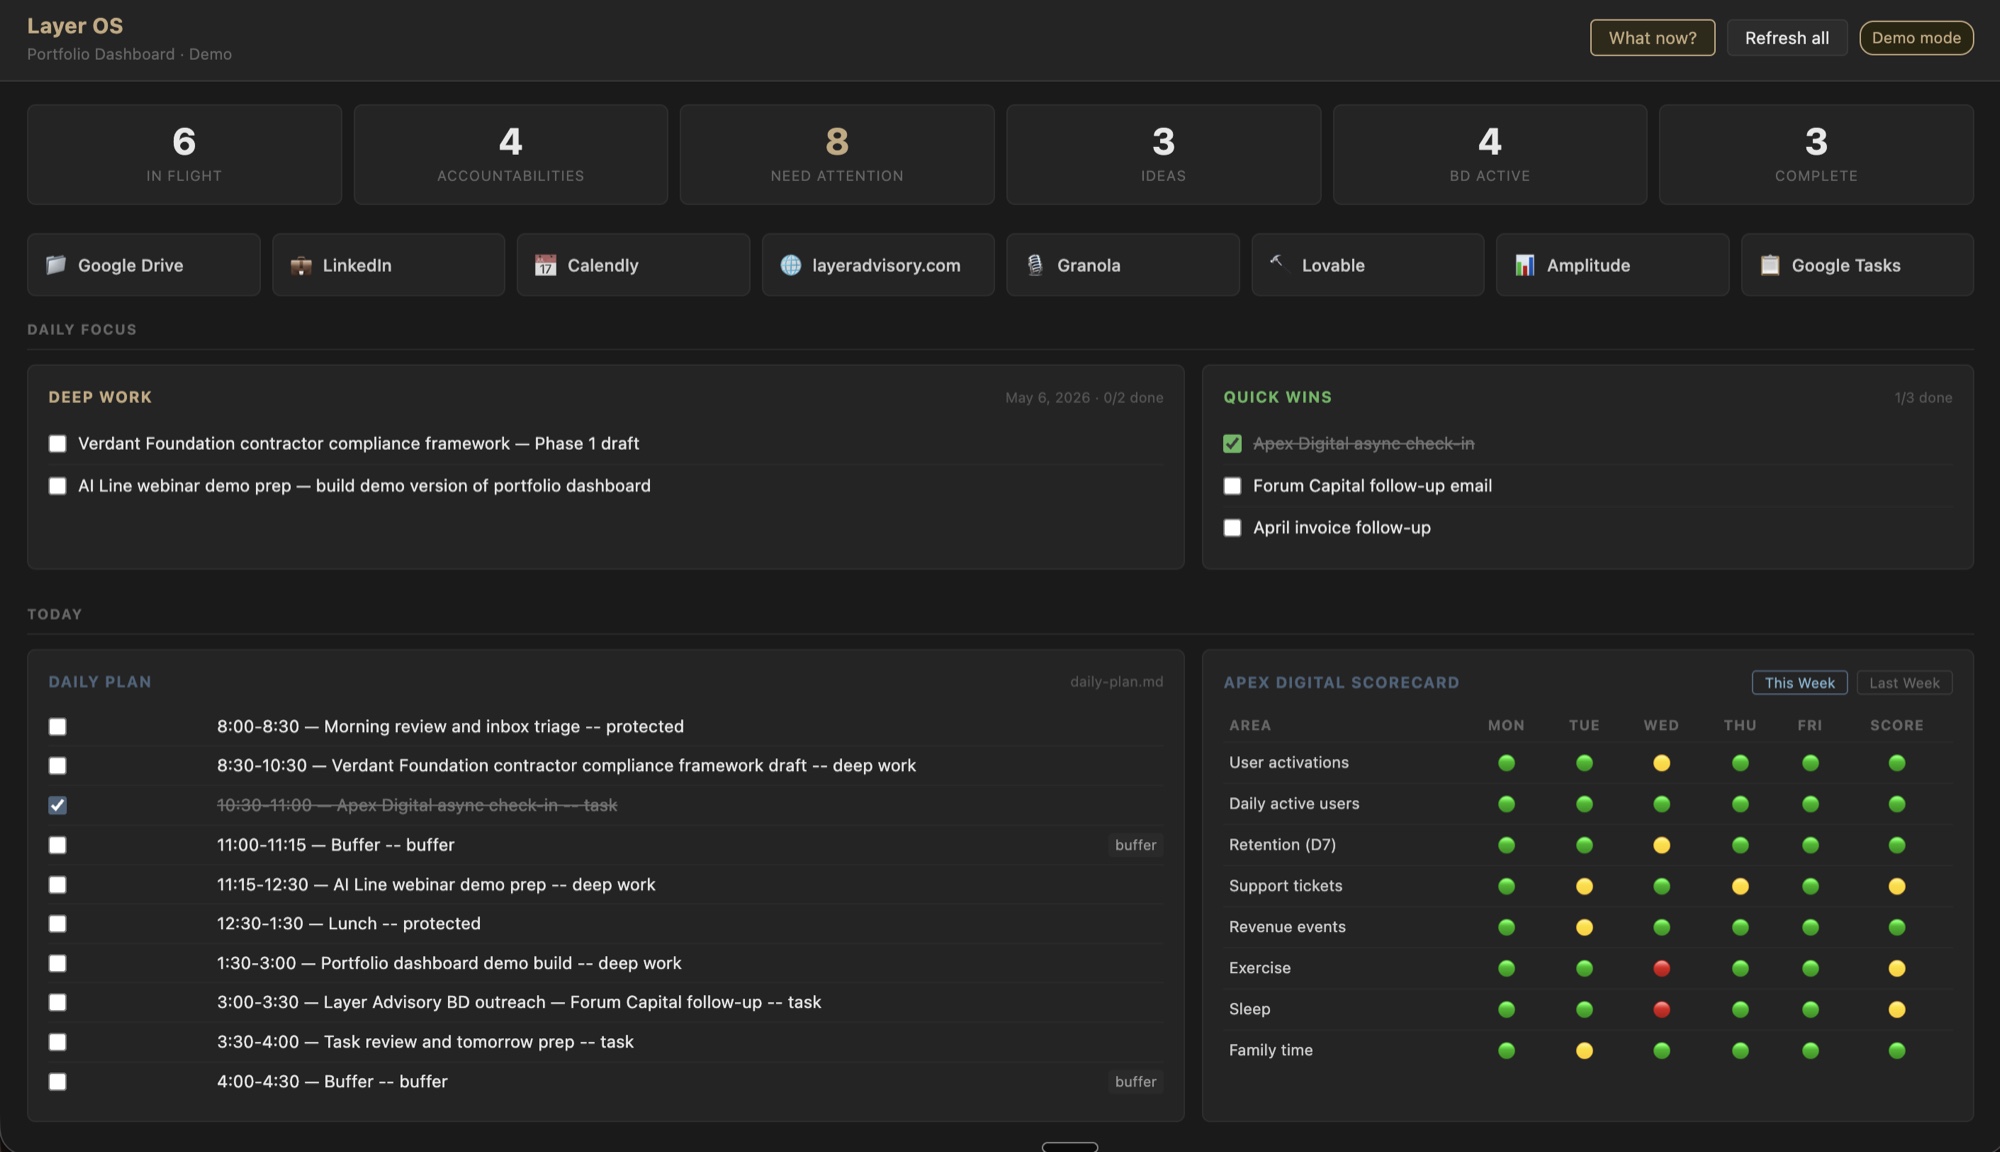2000x1152 pixels.
Task: Open the Amplitude bar chart icon
Action: point(1525,265)
